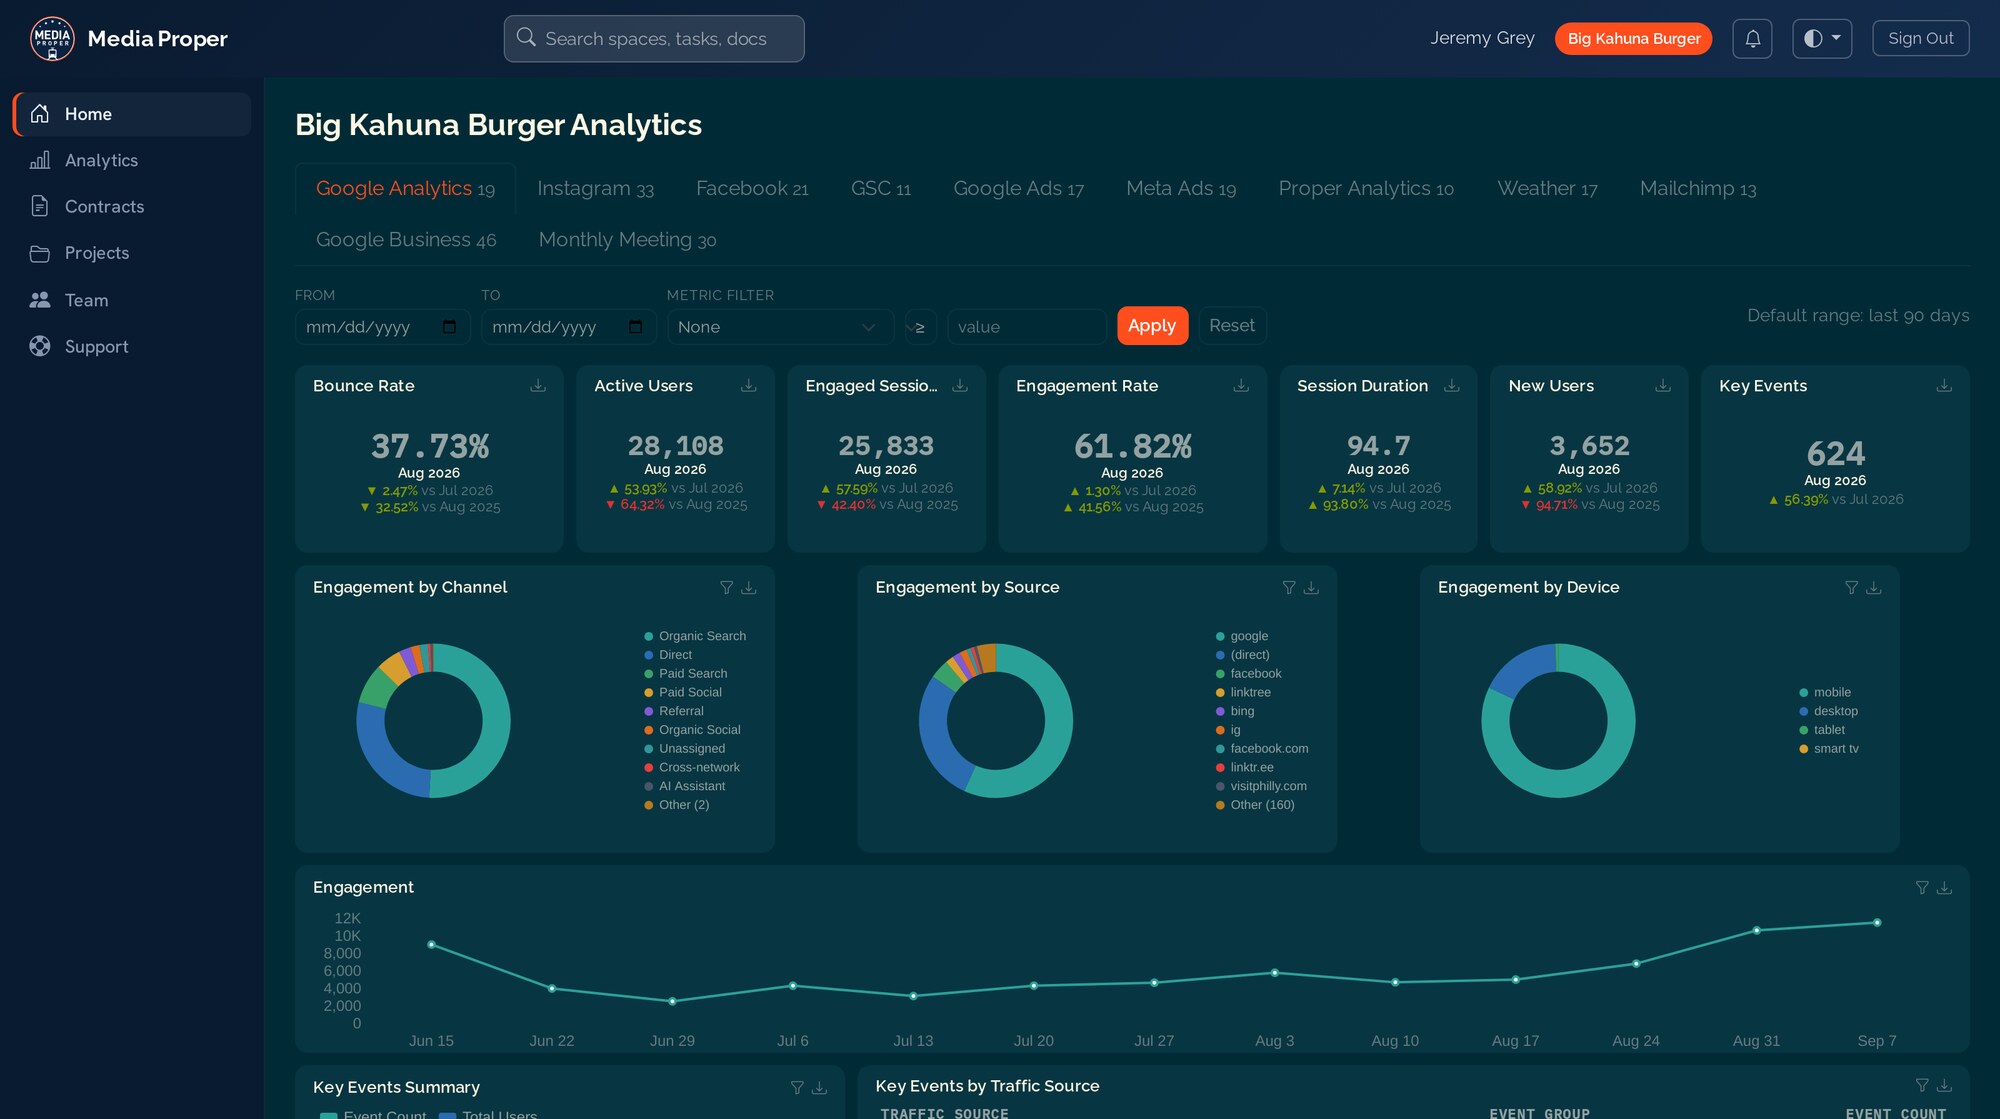This screenshot has height=1119, width=2000.
Task: Click the Big Kahuna Burger badge
Action: [1634, 39]
